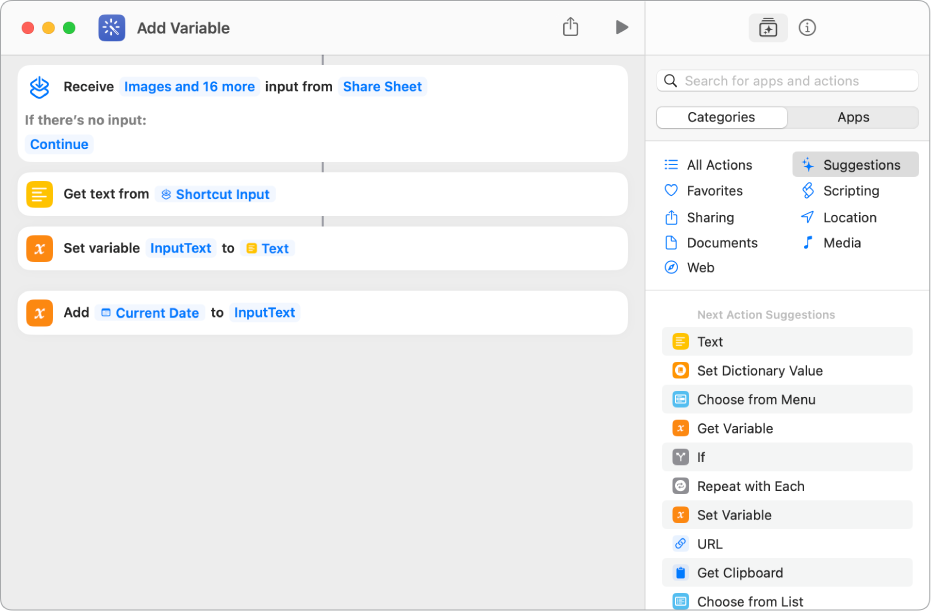The image size is (932, 612).
Task: Focus the Search for apps and actions field
Action: point(788,81)
